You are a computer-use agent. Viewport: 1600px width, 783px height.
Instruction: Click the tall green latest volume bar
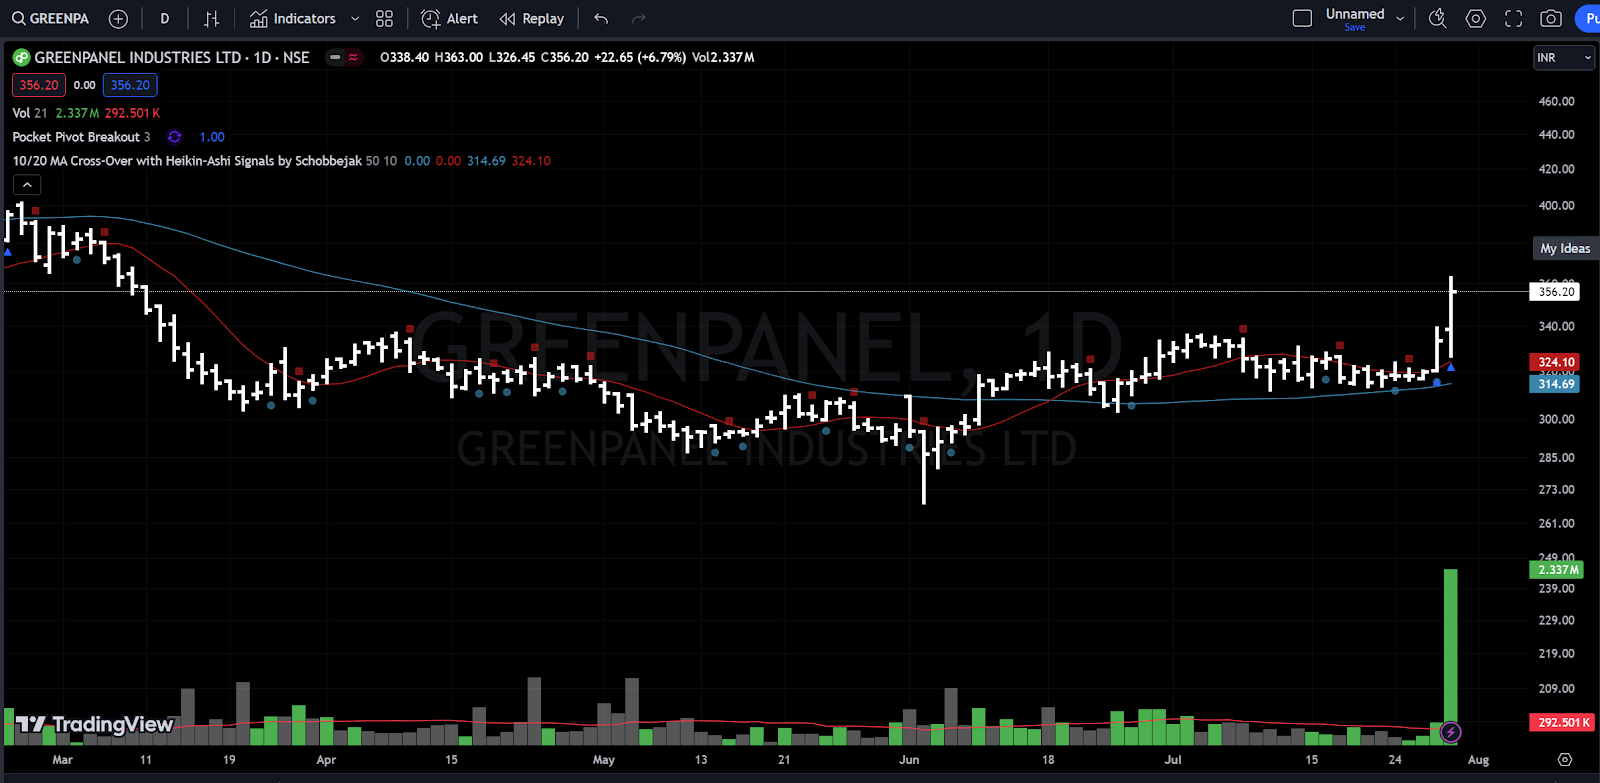(x=1450, y=657)
